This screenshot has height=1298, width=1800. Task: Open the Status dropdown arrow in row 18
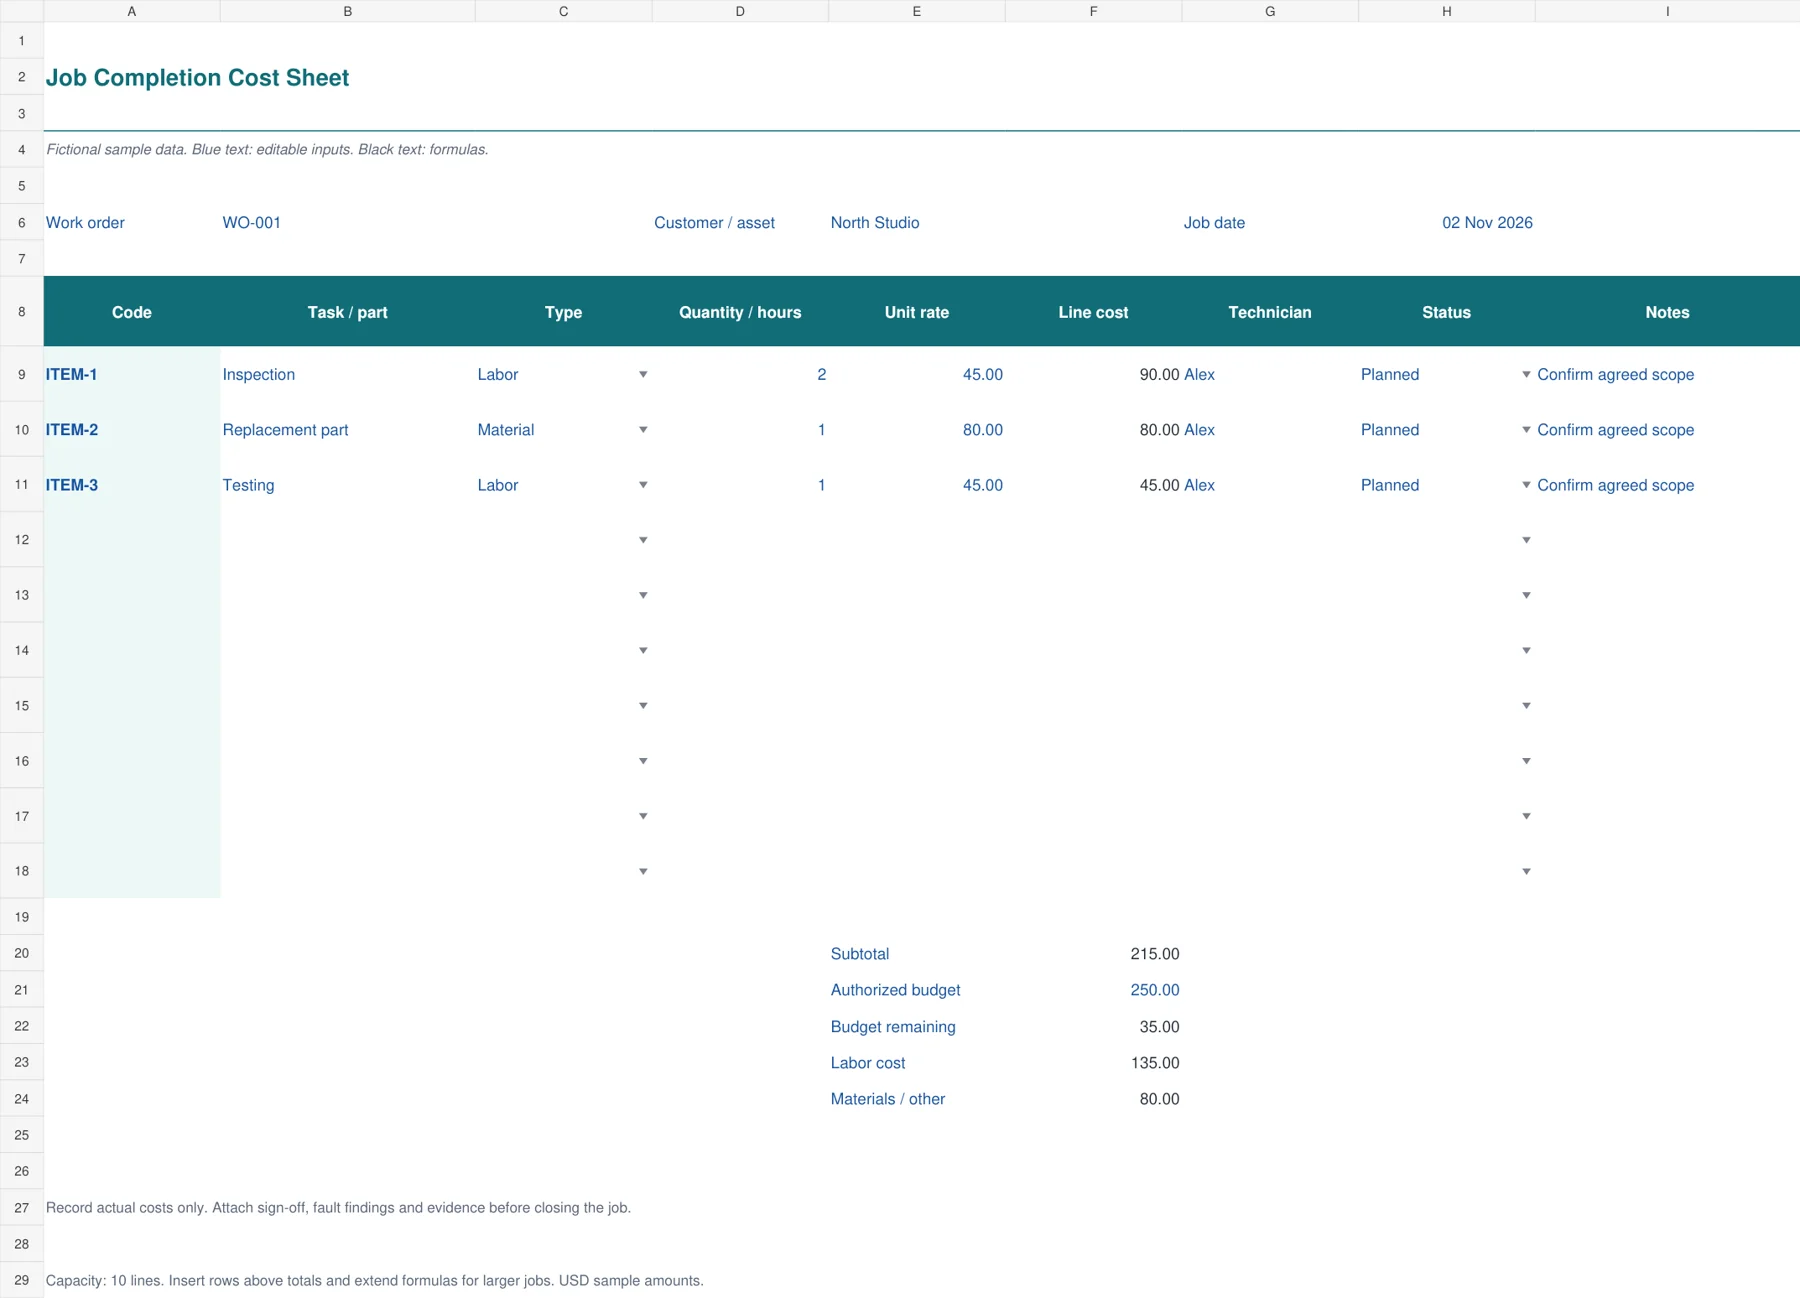1526,872
